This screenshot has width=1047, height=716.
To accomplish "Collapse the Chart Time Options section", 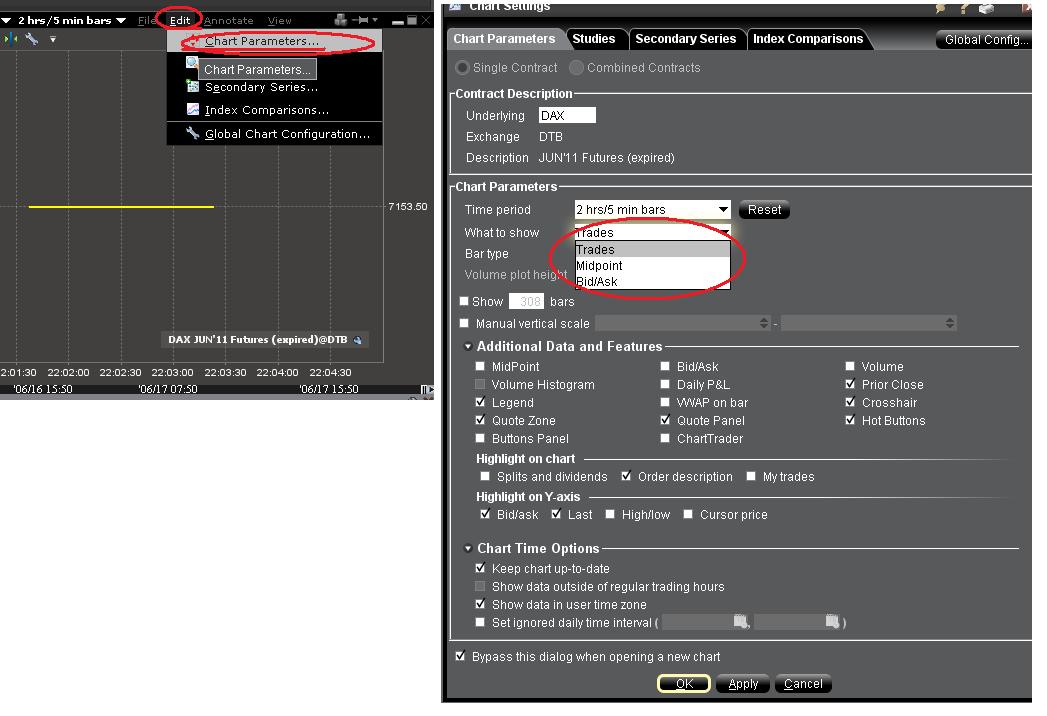I will click(468, 548).
